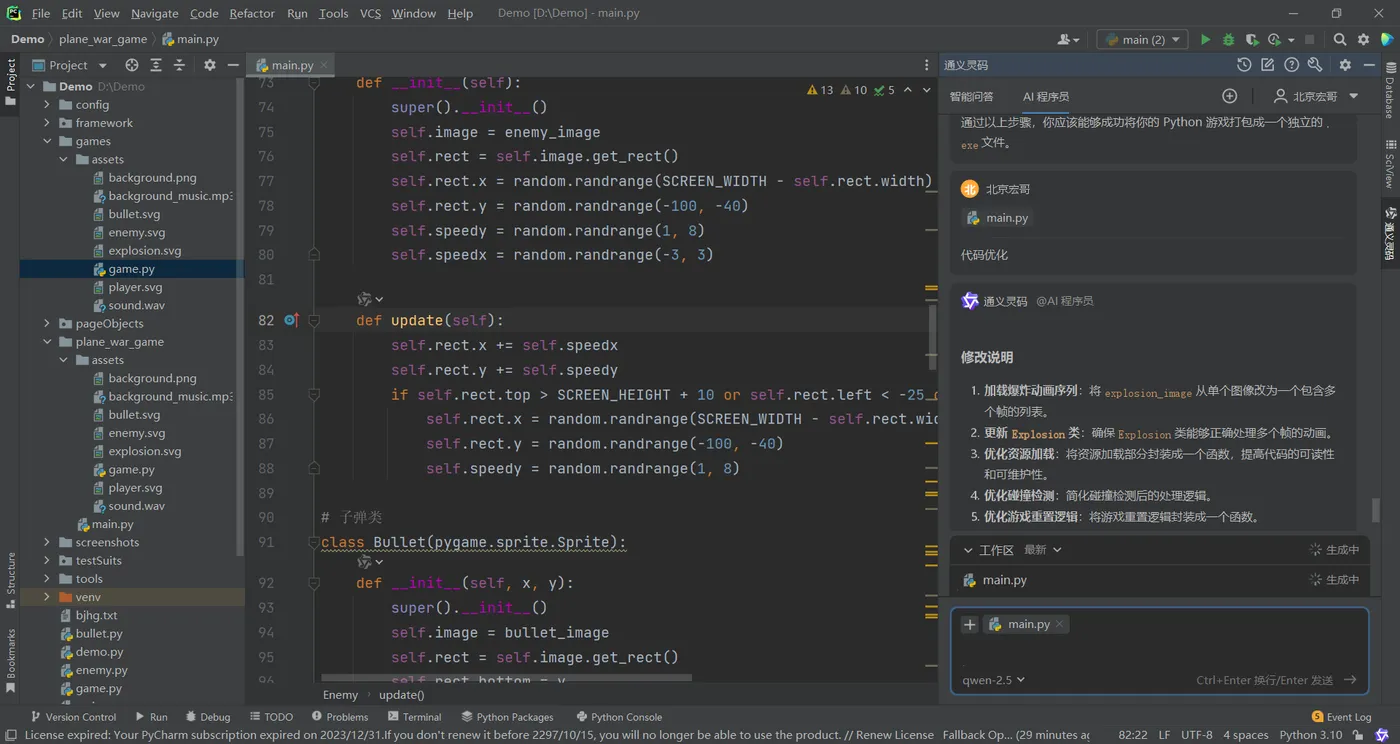
Task: Select the opened file locator target icon
Action: (132, 65)
